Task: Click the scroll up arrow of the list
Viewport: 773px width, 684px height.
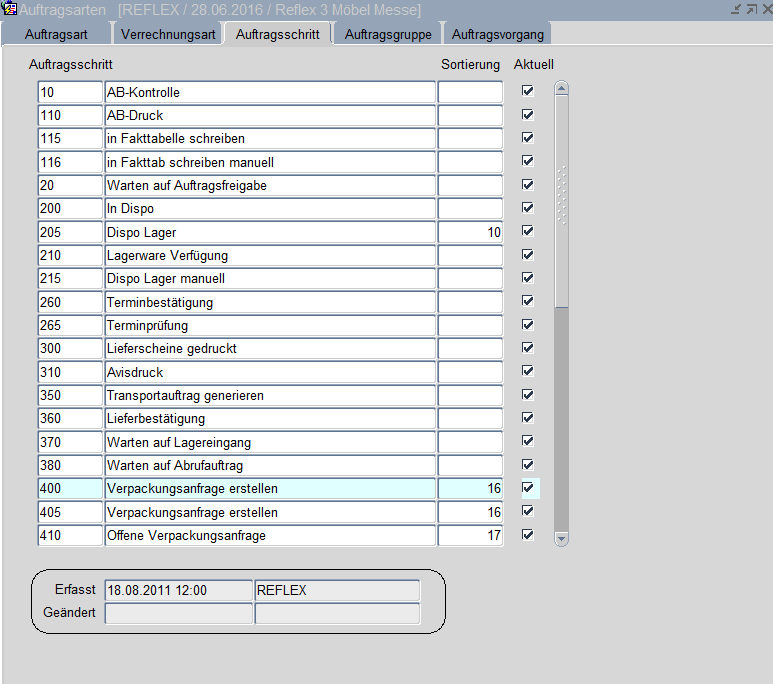Action: pos(561,89)
